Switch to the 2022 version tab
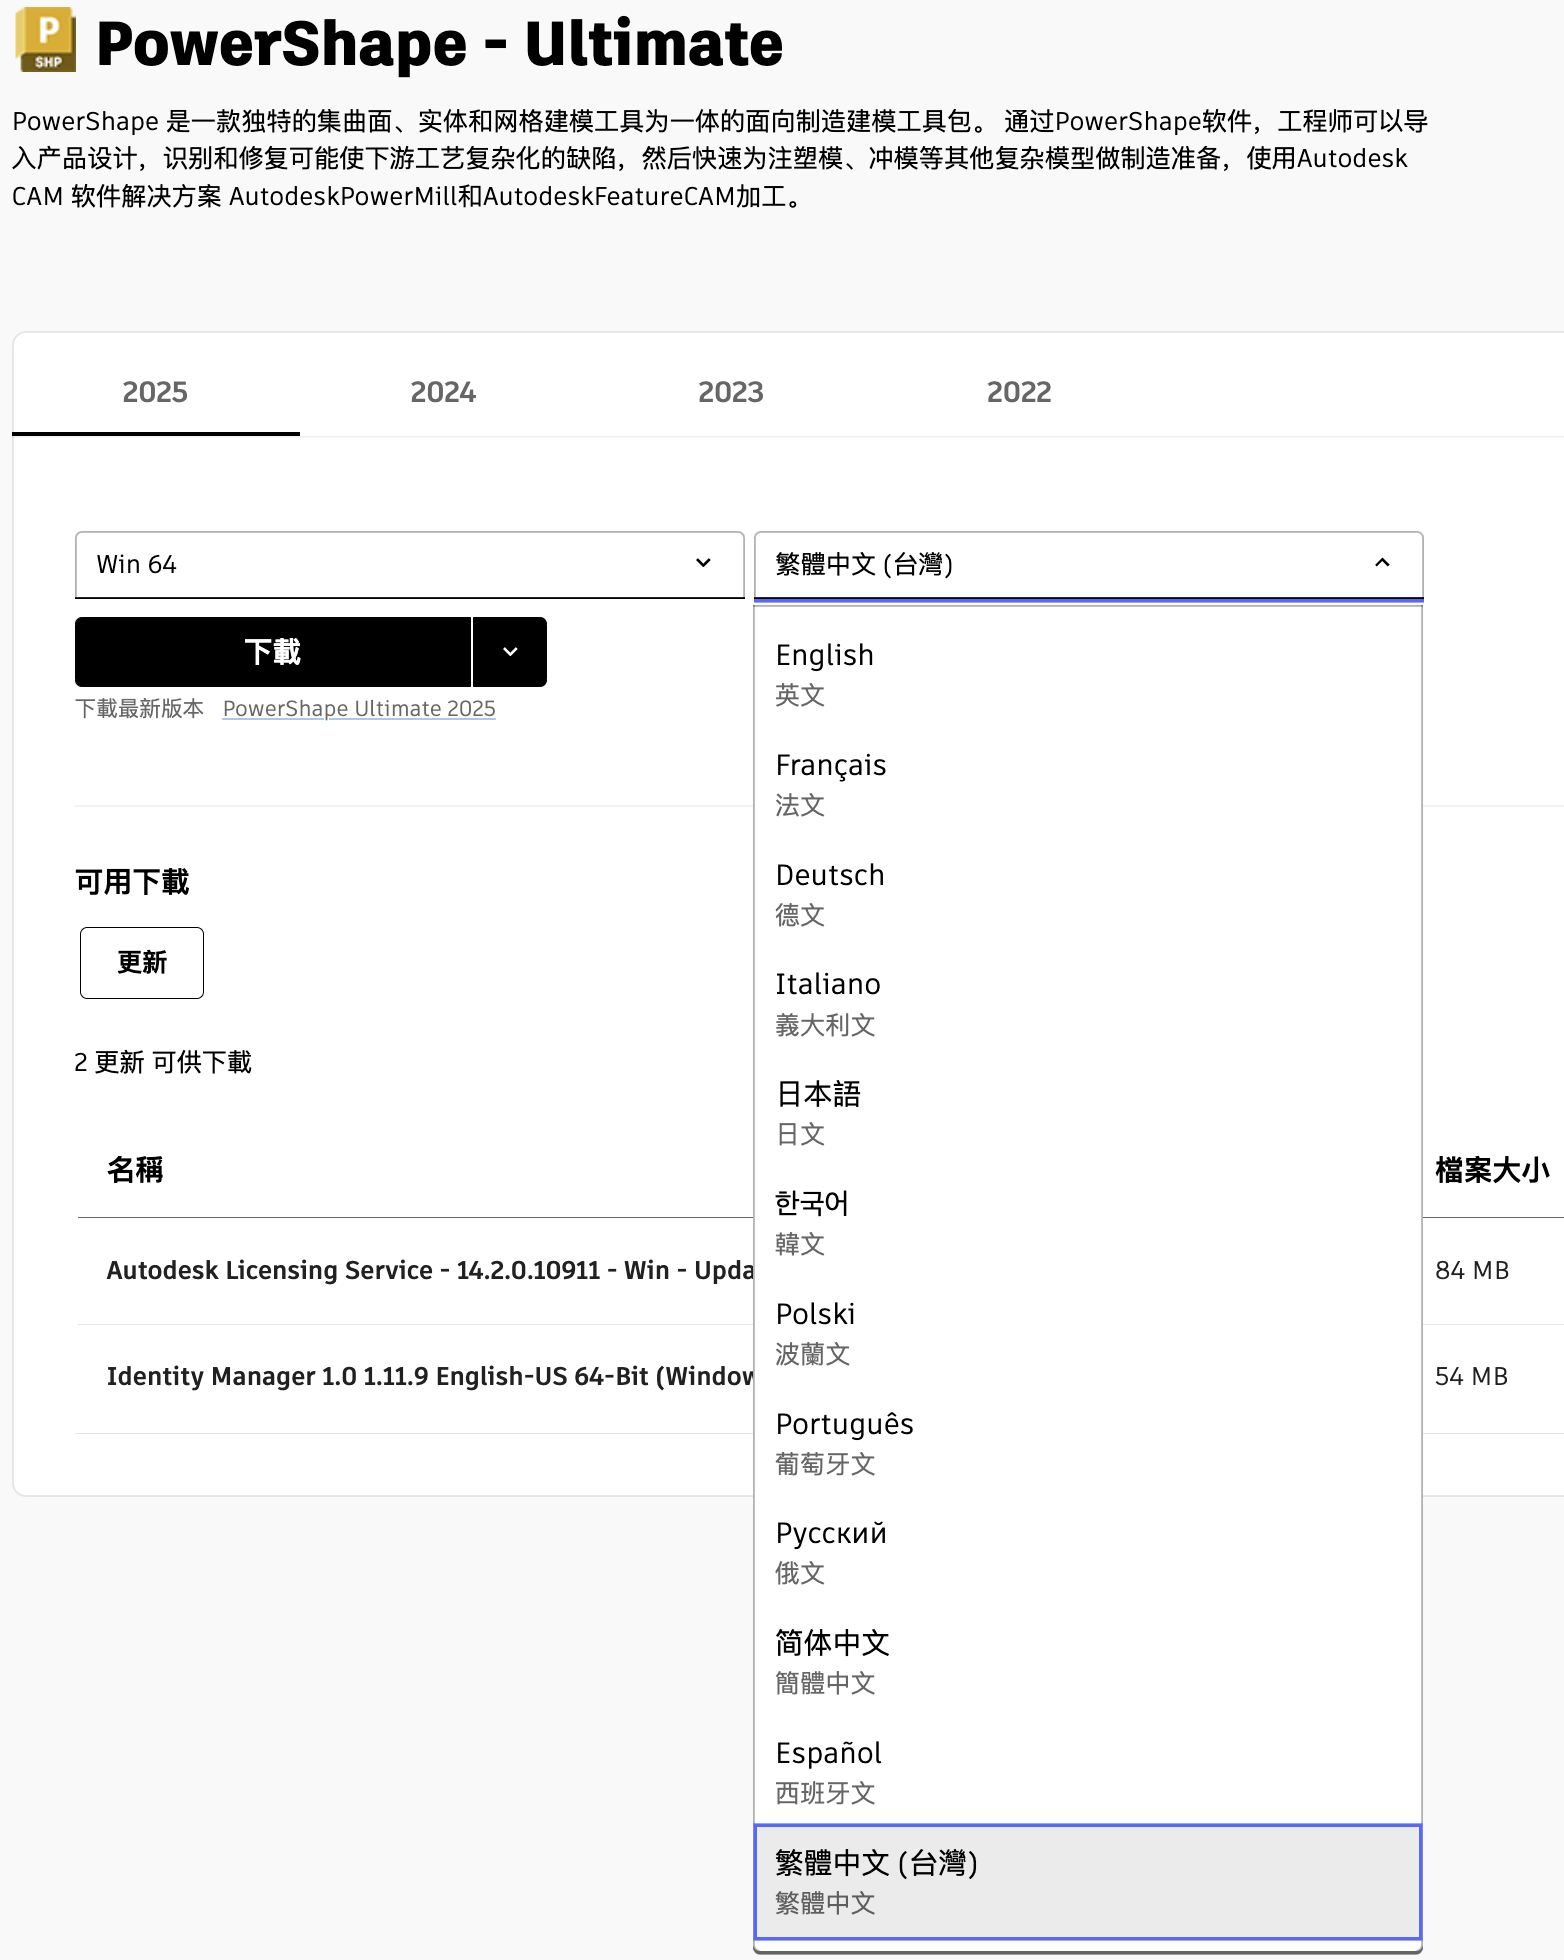The height and width of the screenshot is (1960, 1564). tap(1019, 392)
